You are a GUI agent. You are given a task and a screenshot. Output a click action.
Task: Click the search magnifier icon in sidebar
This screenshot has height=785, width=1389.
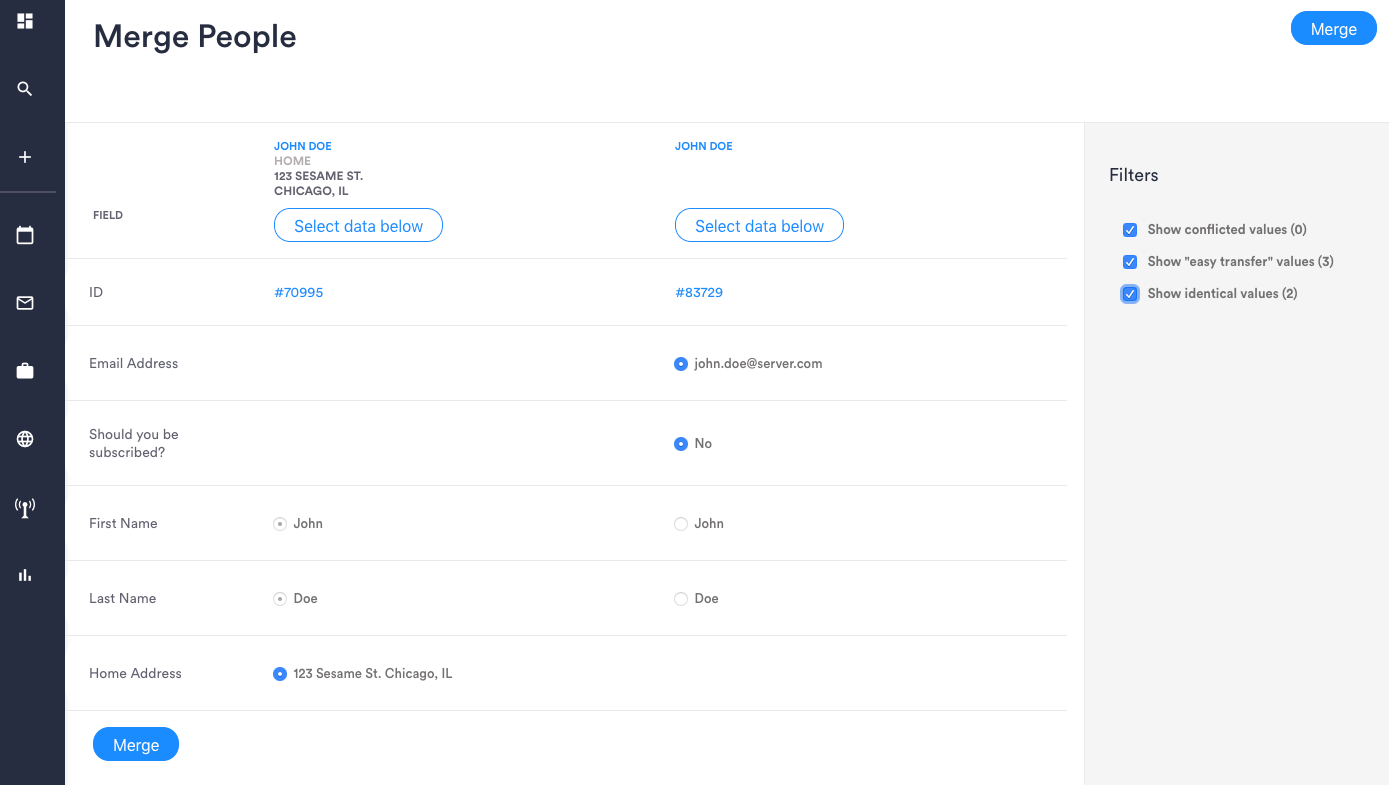coord(25,89)
